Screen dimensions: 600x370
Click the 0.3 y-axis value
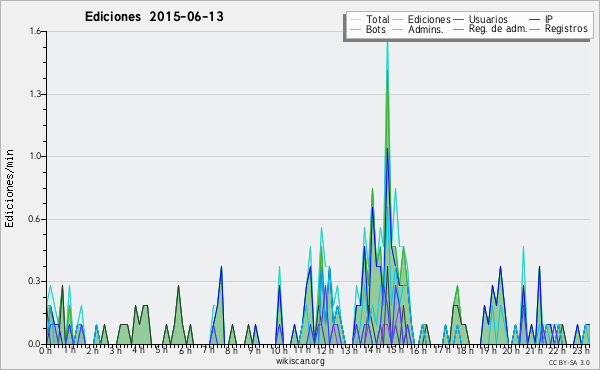coord(35,281)
